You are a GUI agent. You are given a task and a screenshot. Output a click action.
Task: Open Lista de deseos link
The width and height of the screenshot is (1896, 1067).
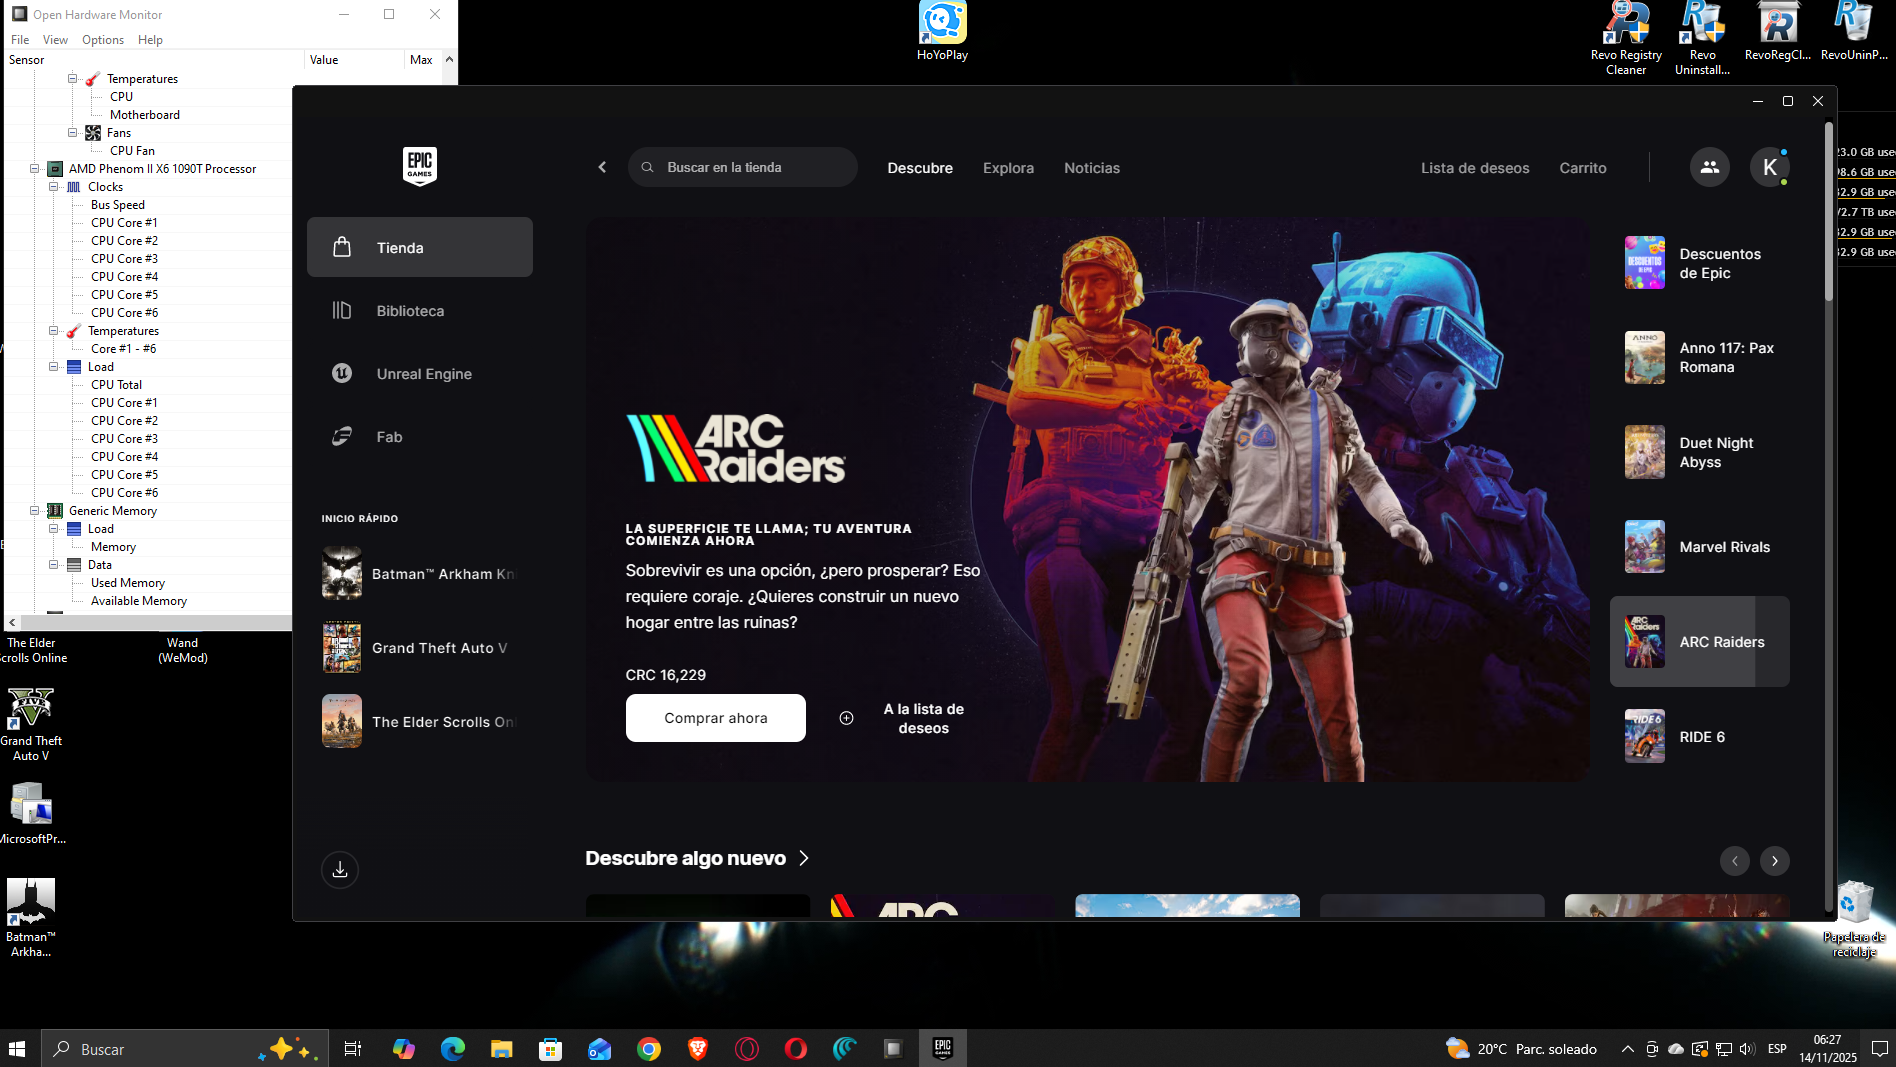pyautogui.click(x=1475, y=168)
